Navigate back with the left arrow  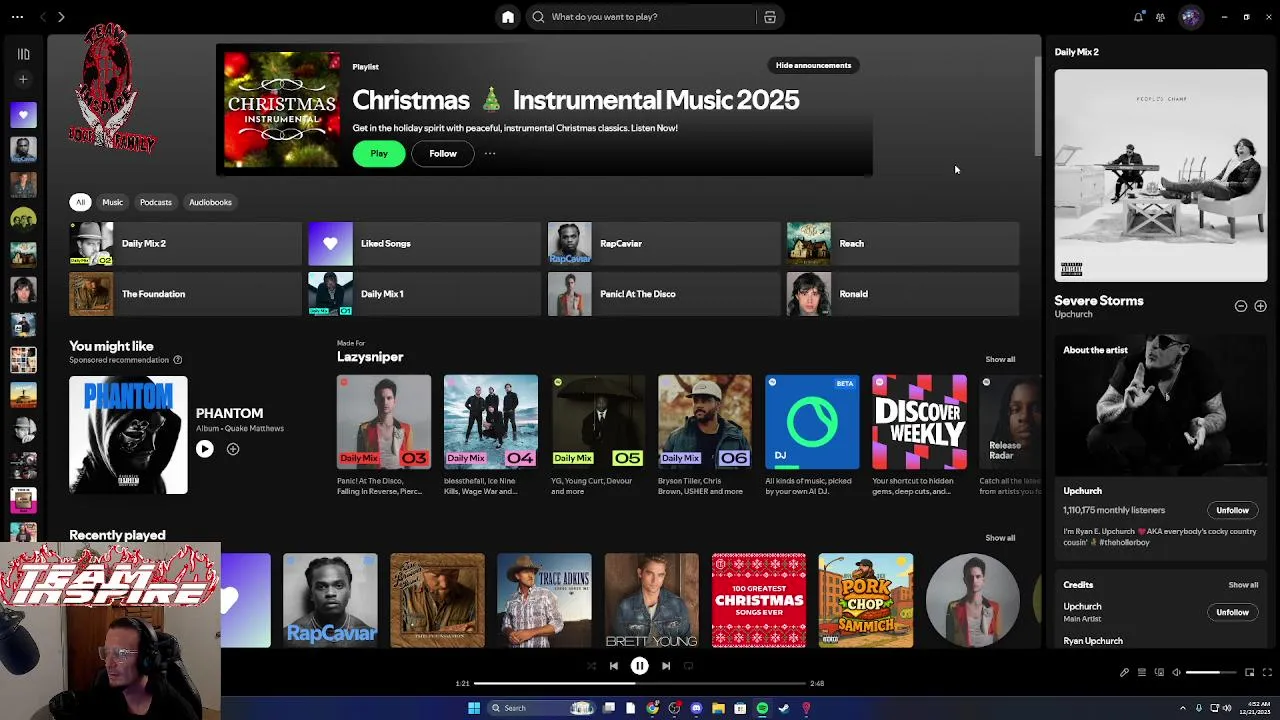coord(43,17)
